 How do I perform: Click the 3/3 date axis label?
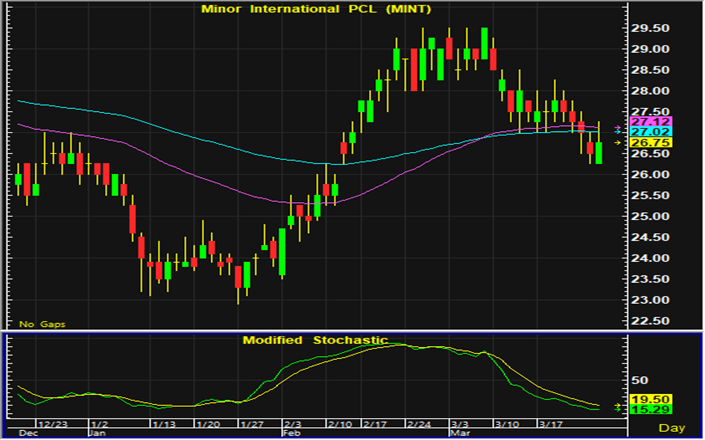coord(460,424)
